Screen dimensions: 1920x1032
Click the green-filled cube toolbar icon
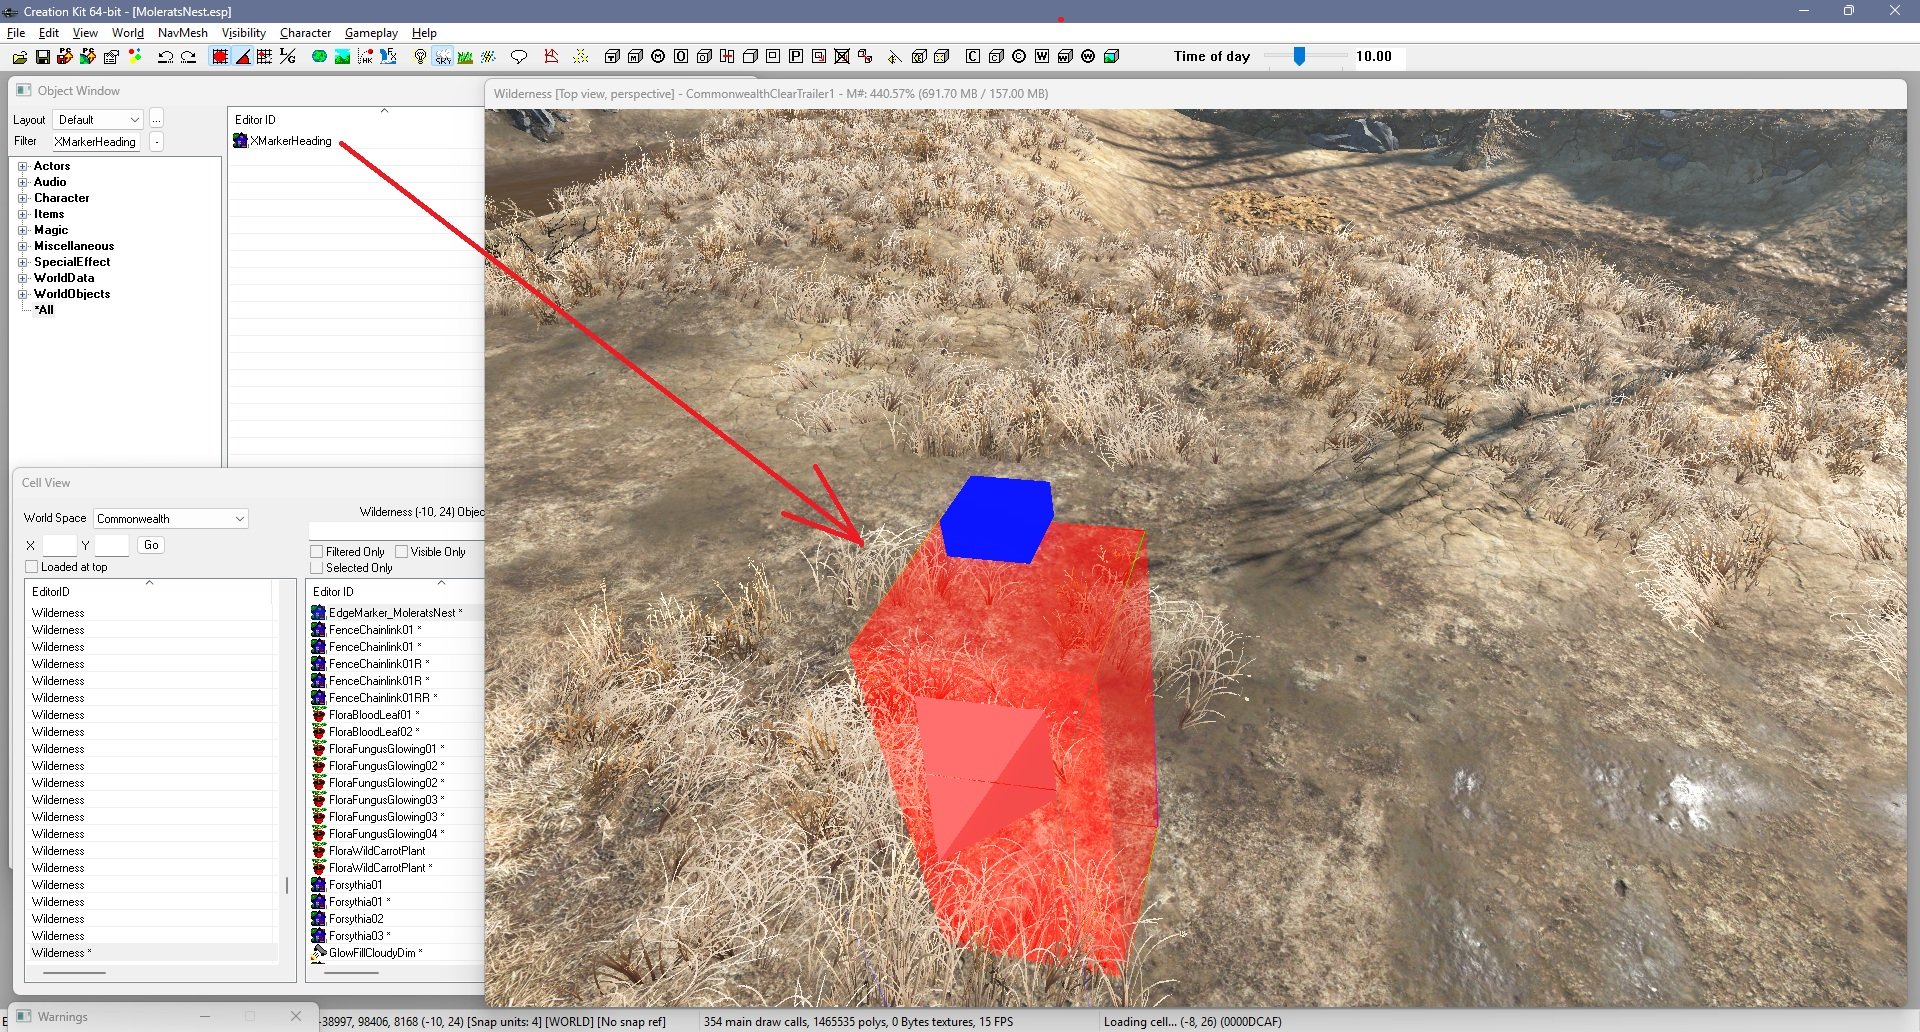point(1111,57)
